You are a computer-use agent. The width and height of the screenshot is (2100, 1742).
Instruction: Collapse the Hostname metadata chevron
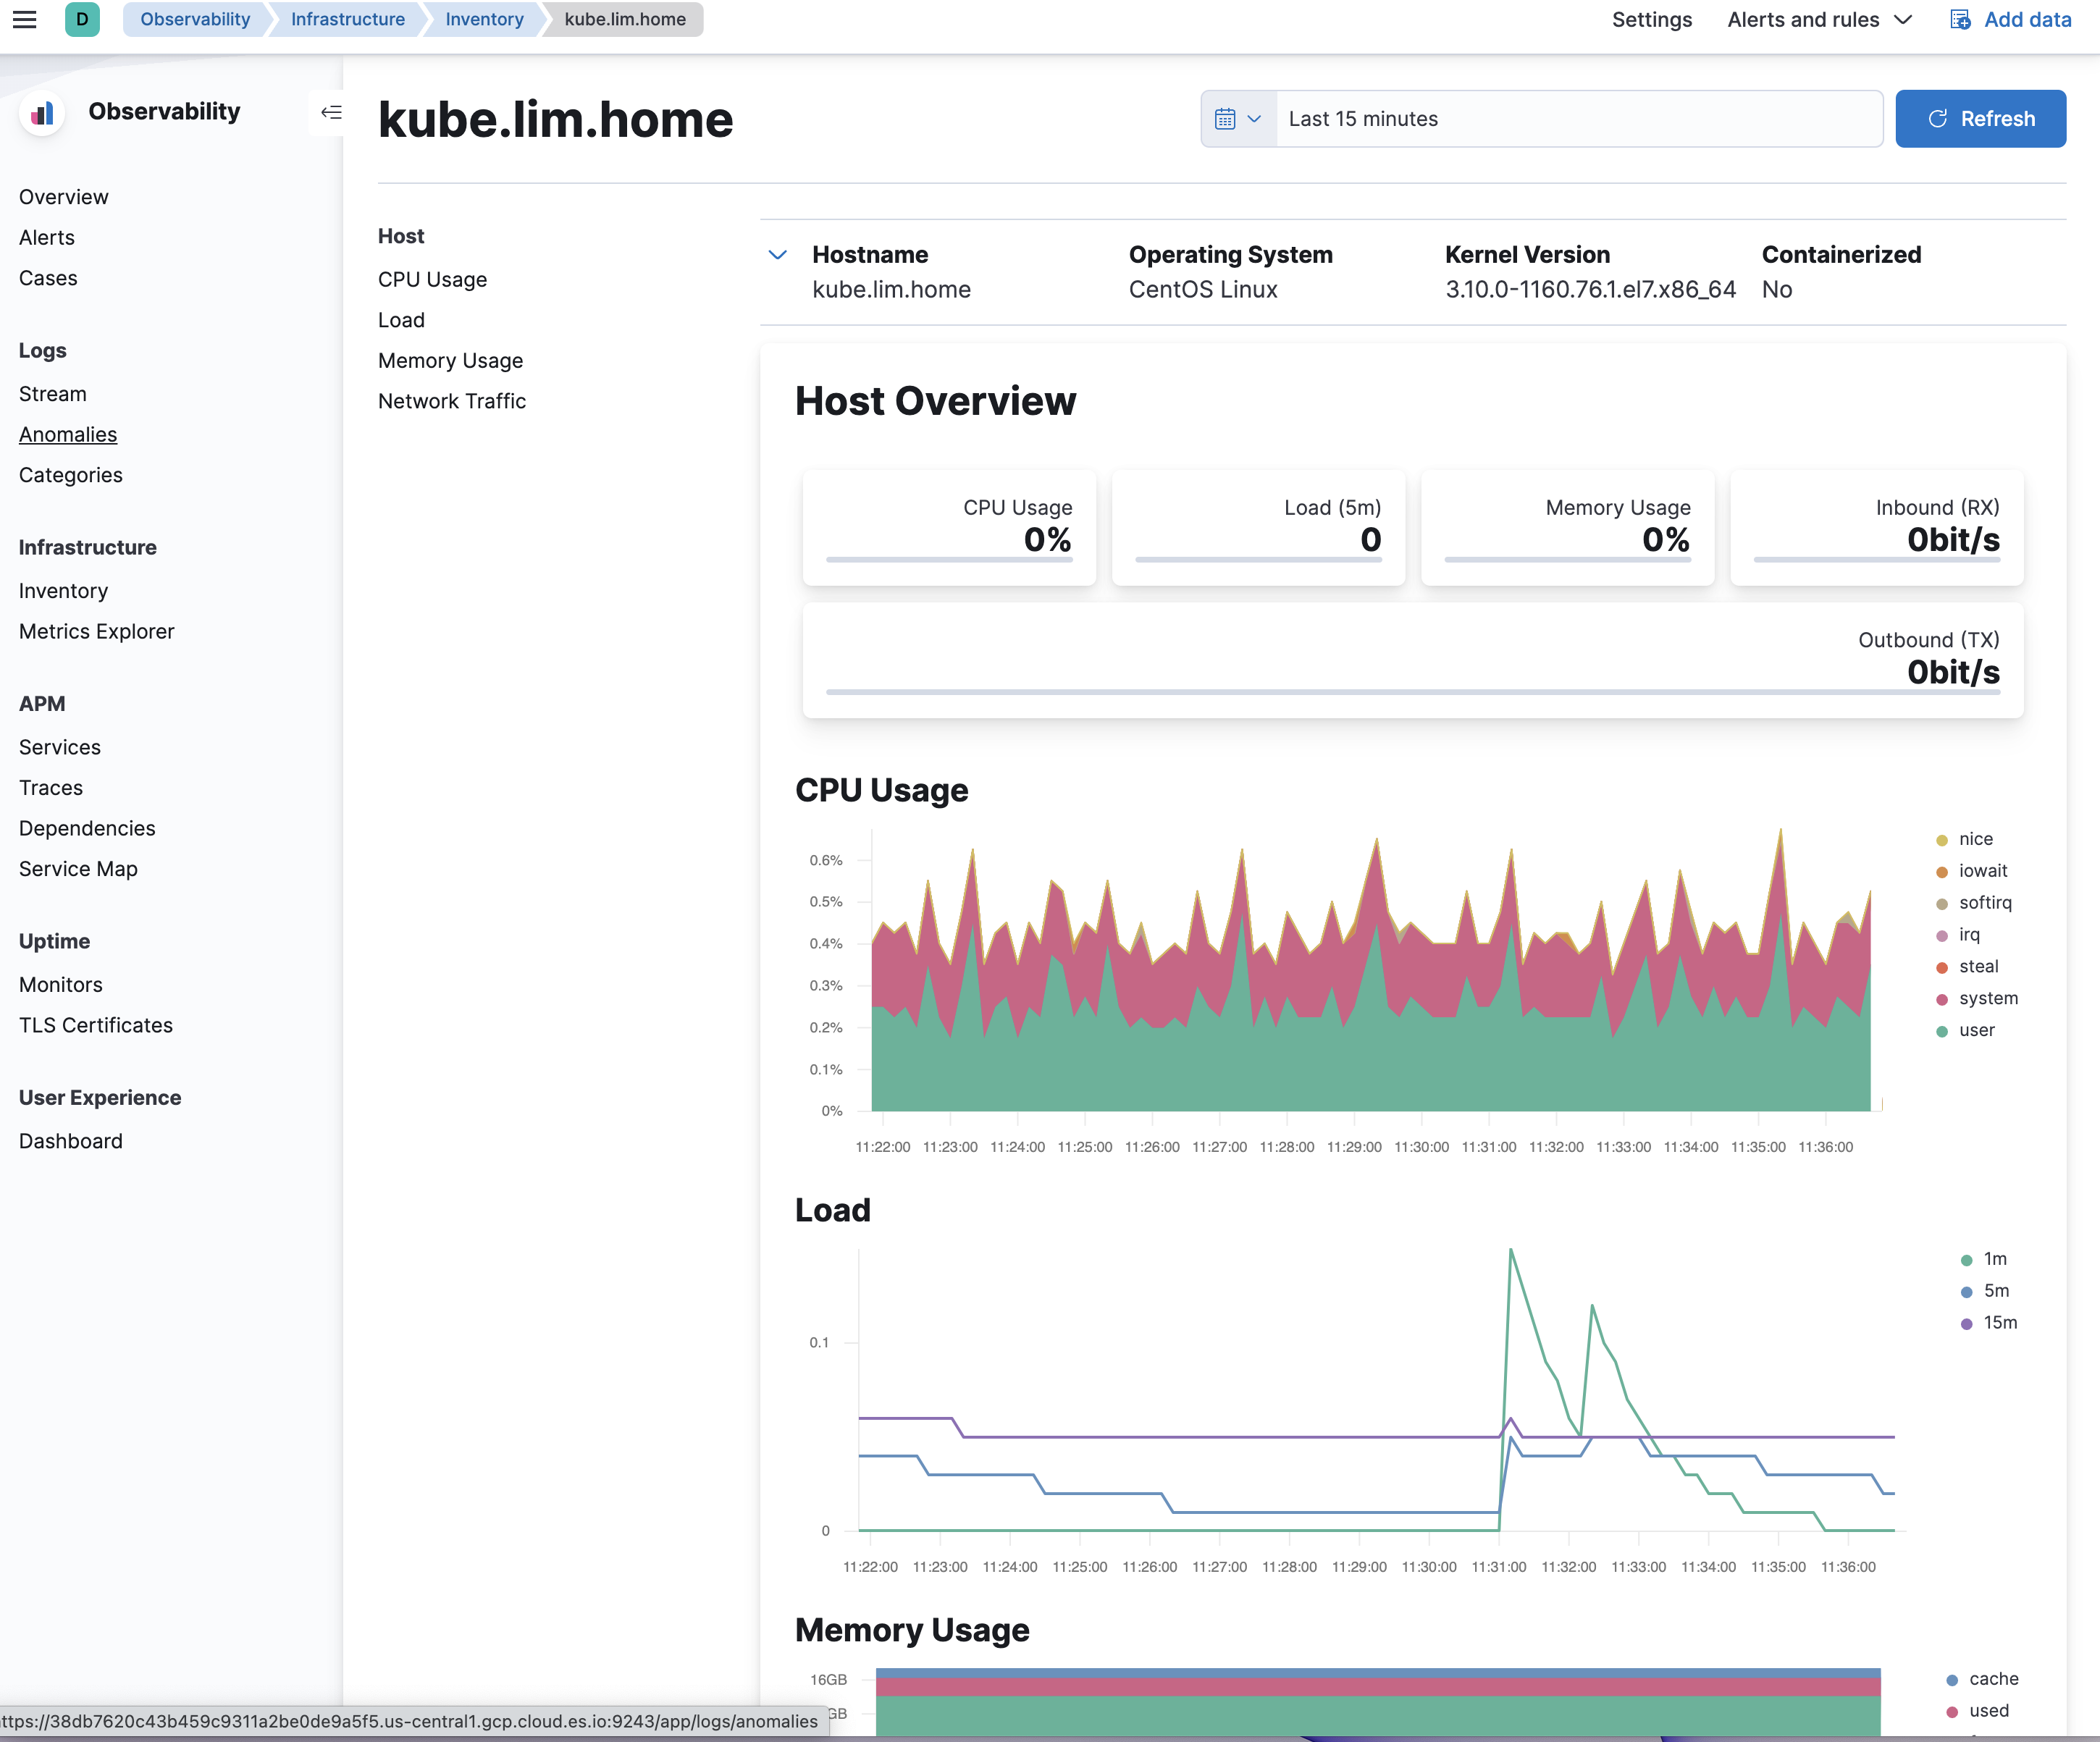[777, 255]
